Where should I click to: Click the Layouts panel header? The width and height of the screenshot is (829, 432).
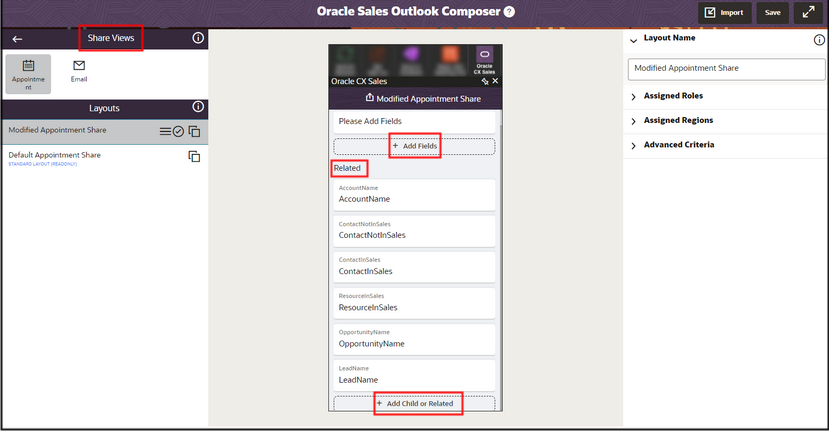[104, 108]
